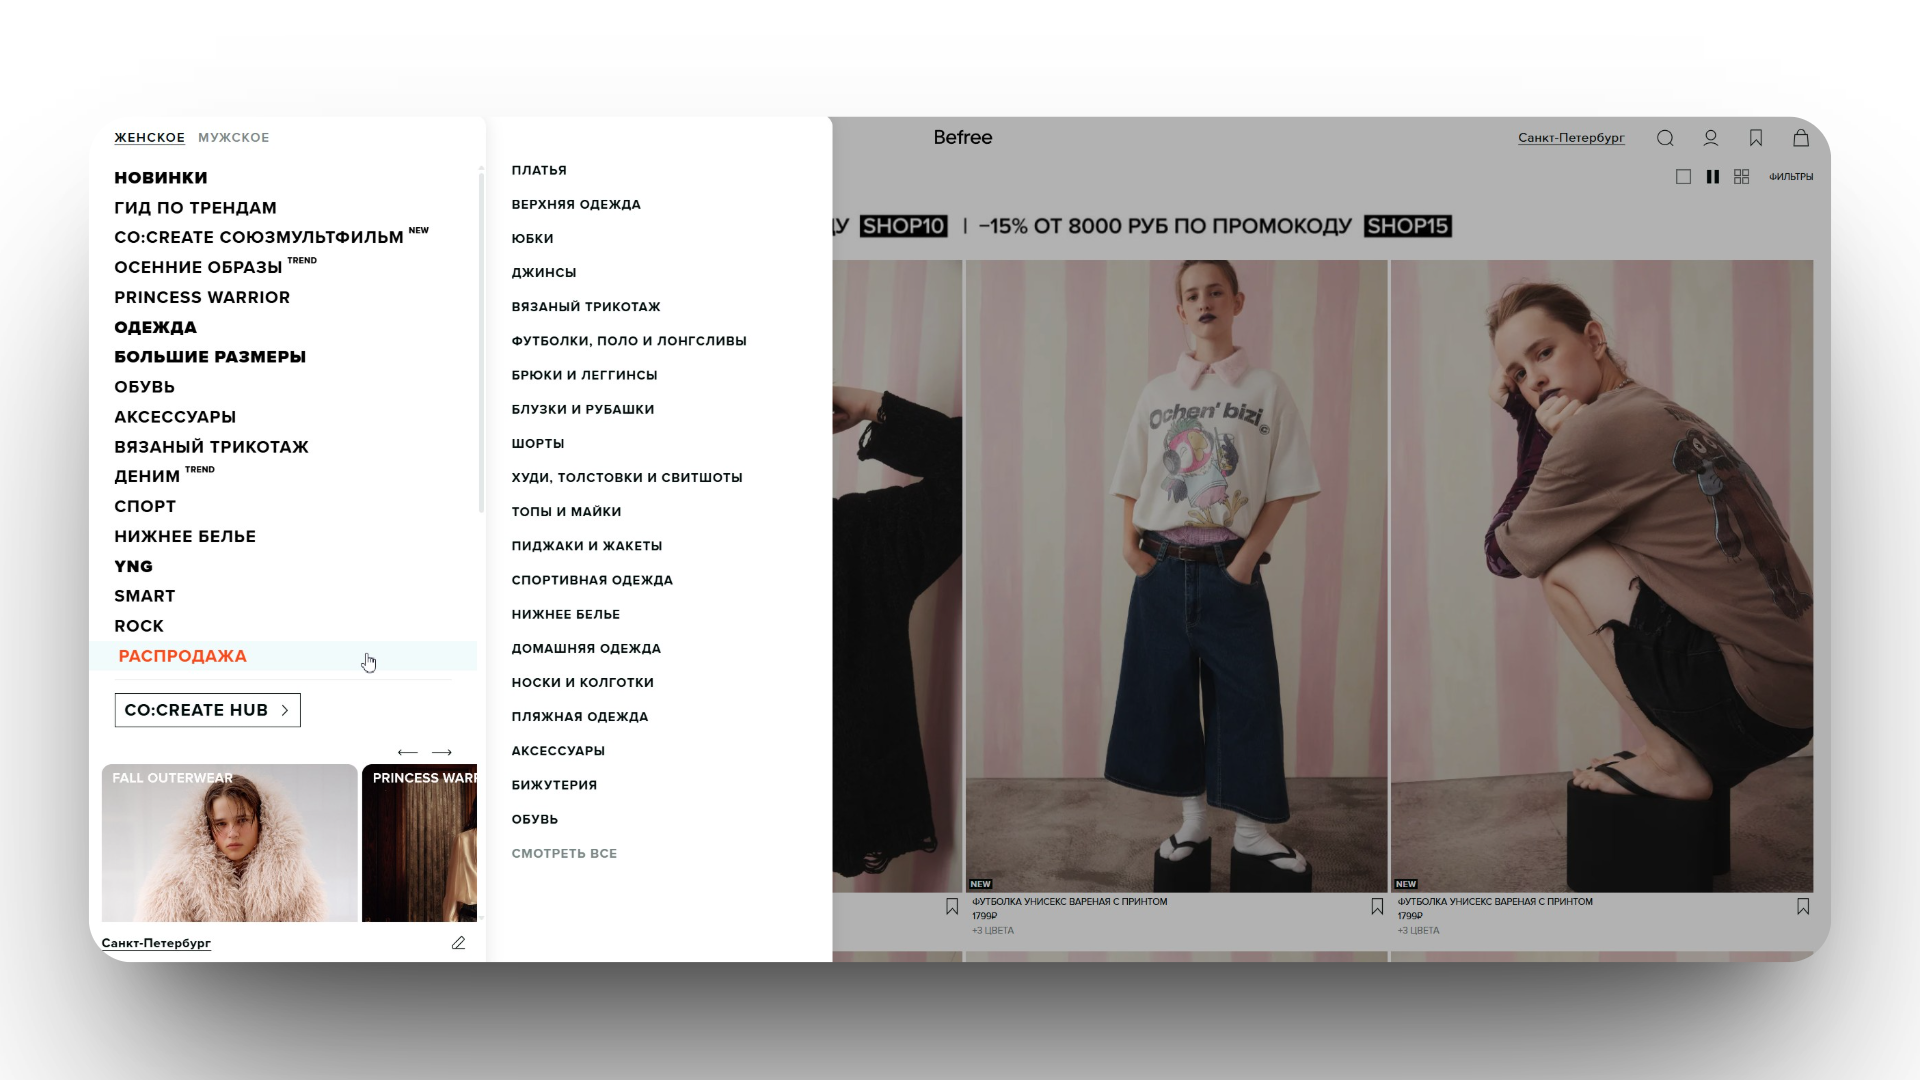Open the shopping bag cart icon
The image size is (1920, 1080).
pos(1801,138)
